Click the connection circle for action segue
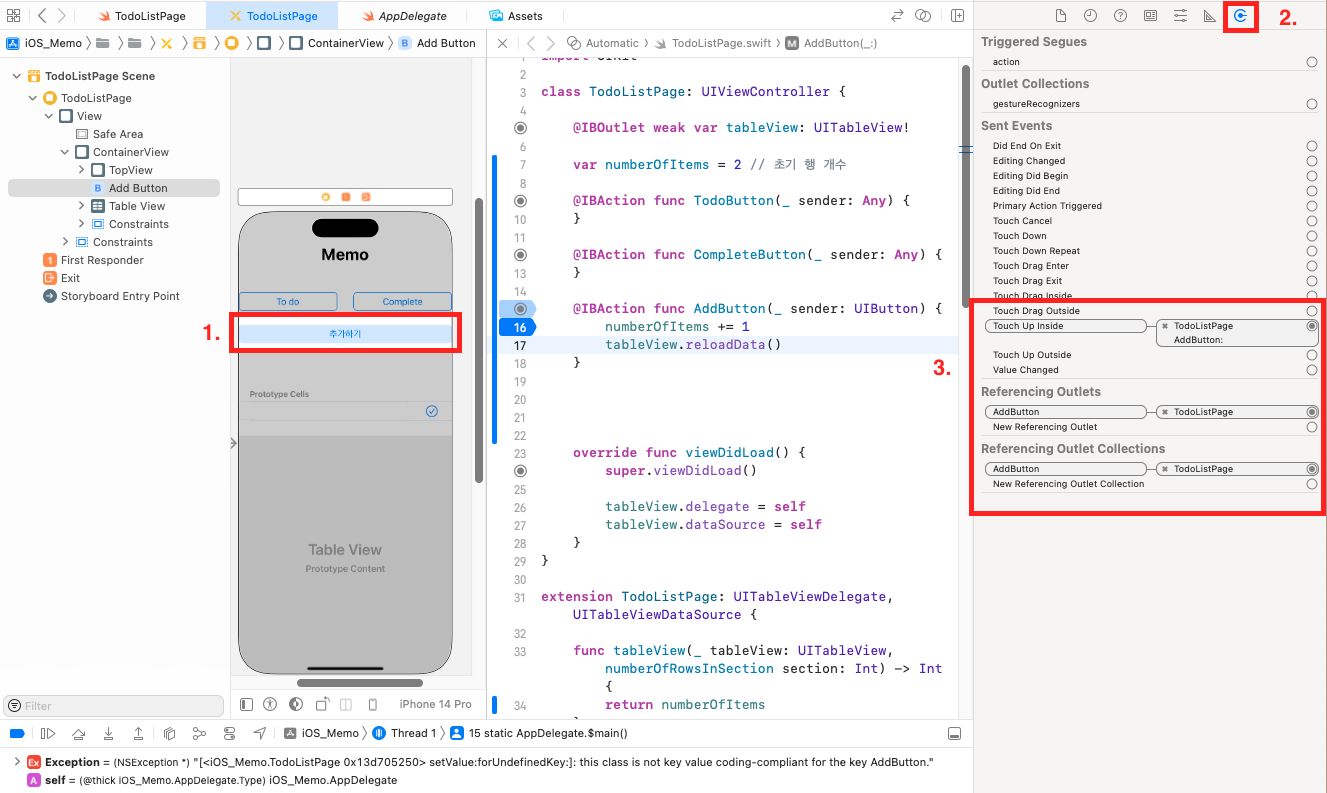 point(1311,62)
